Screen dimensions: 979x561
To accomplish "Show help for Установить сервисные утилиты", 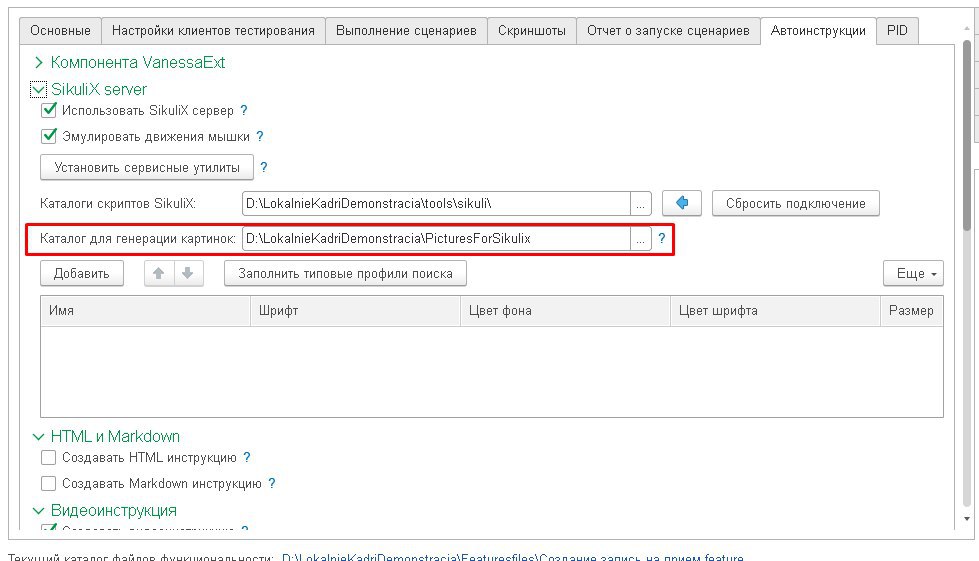I will click(x=263, y=167).
